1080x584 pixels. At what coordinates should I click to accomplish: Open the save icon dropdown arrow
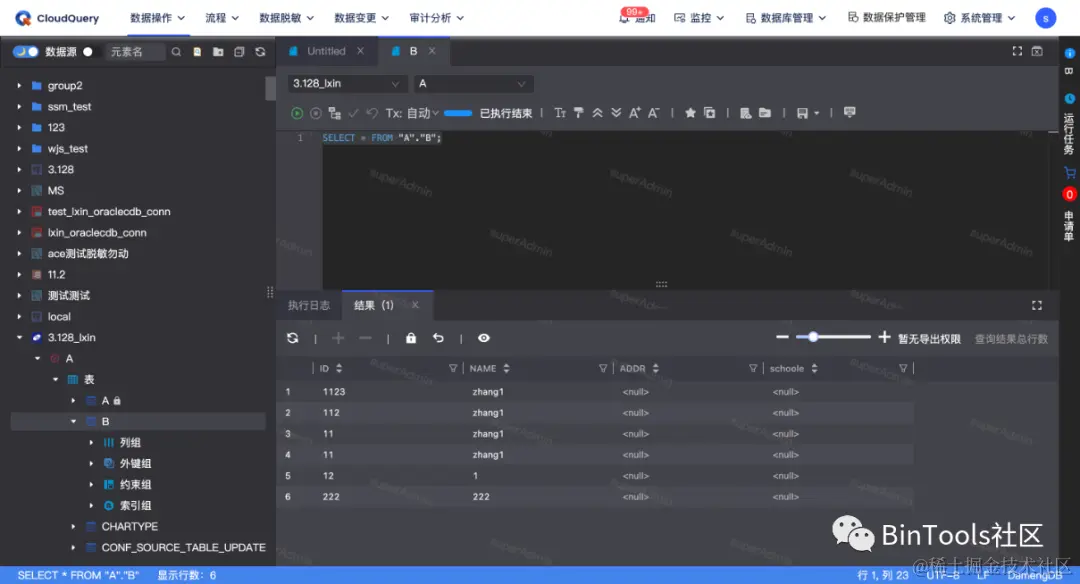[817, 114]
